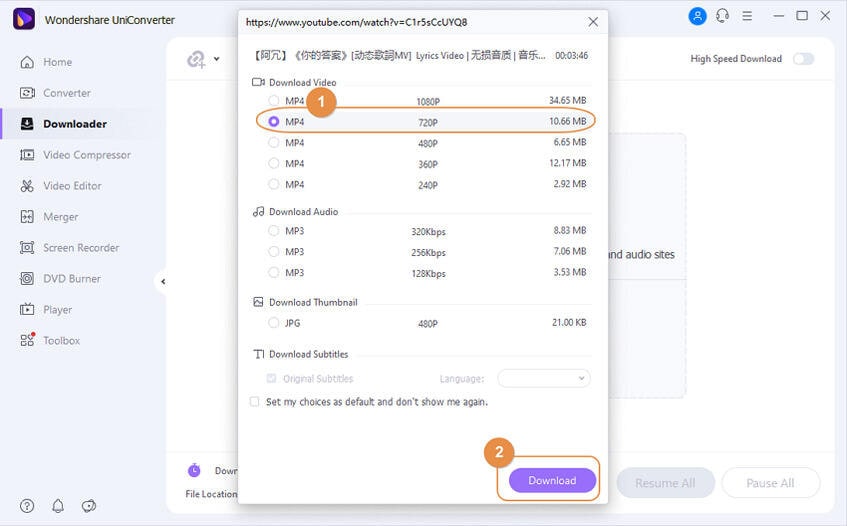Open the feedback chat icon

pyautogui.click(x=89, y=506)
